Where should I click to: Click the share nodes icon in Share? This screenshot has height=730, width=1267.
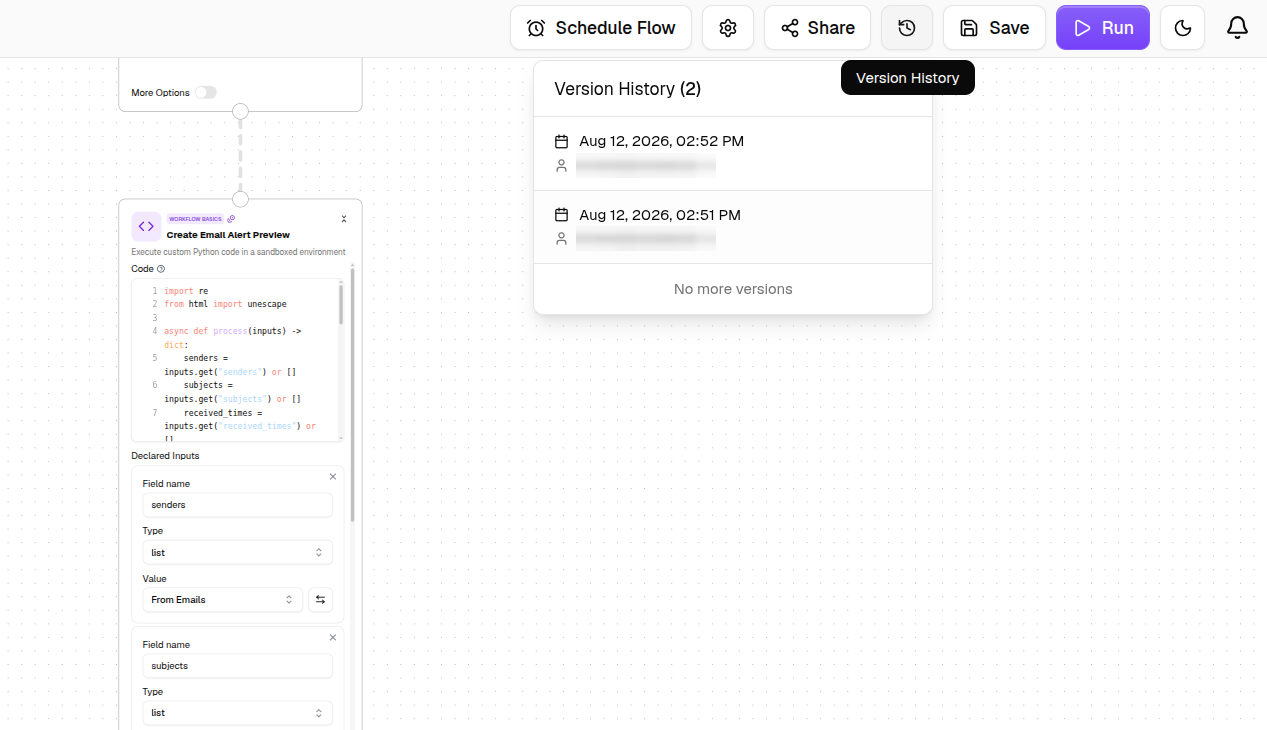pyautogui.click(x=790, y=28)
